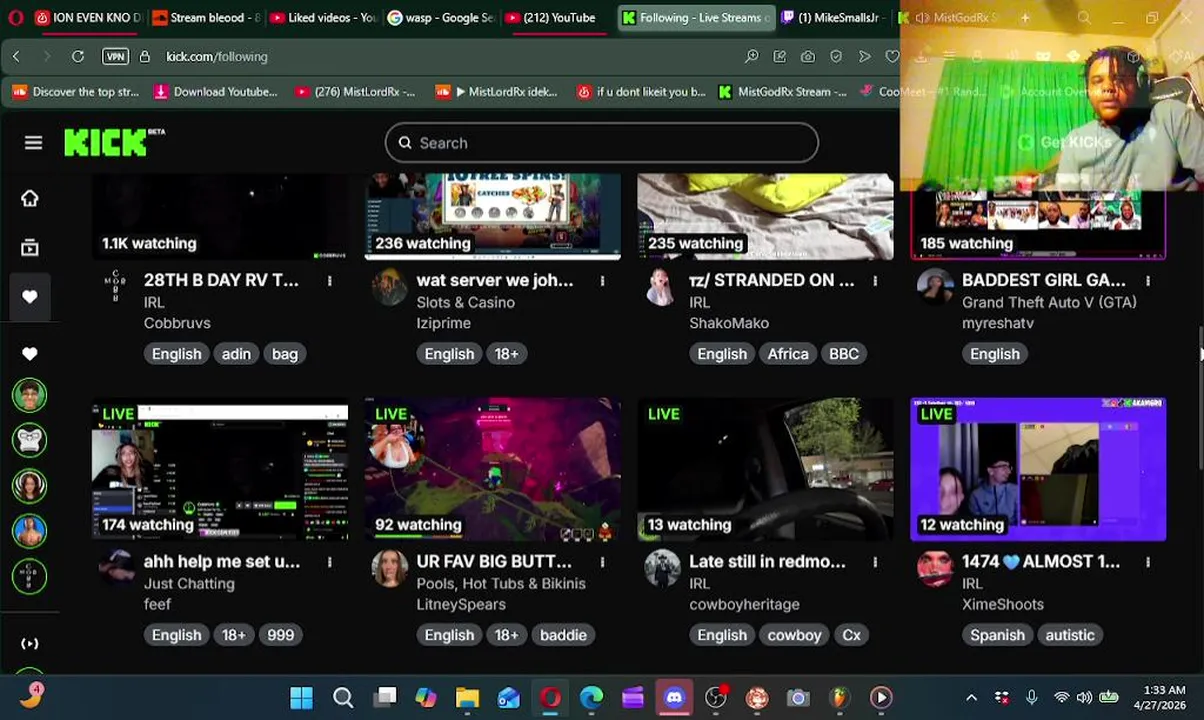The width and height of the screenshot is (1204, 720).
Task: Switch to MikeSmallsJr Twitch tab
Action: point(832,17)
